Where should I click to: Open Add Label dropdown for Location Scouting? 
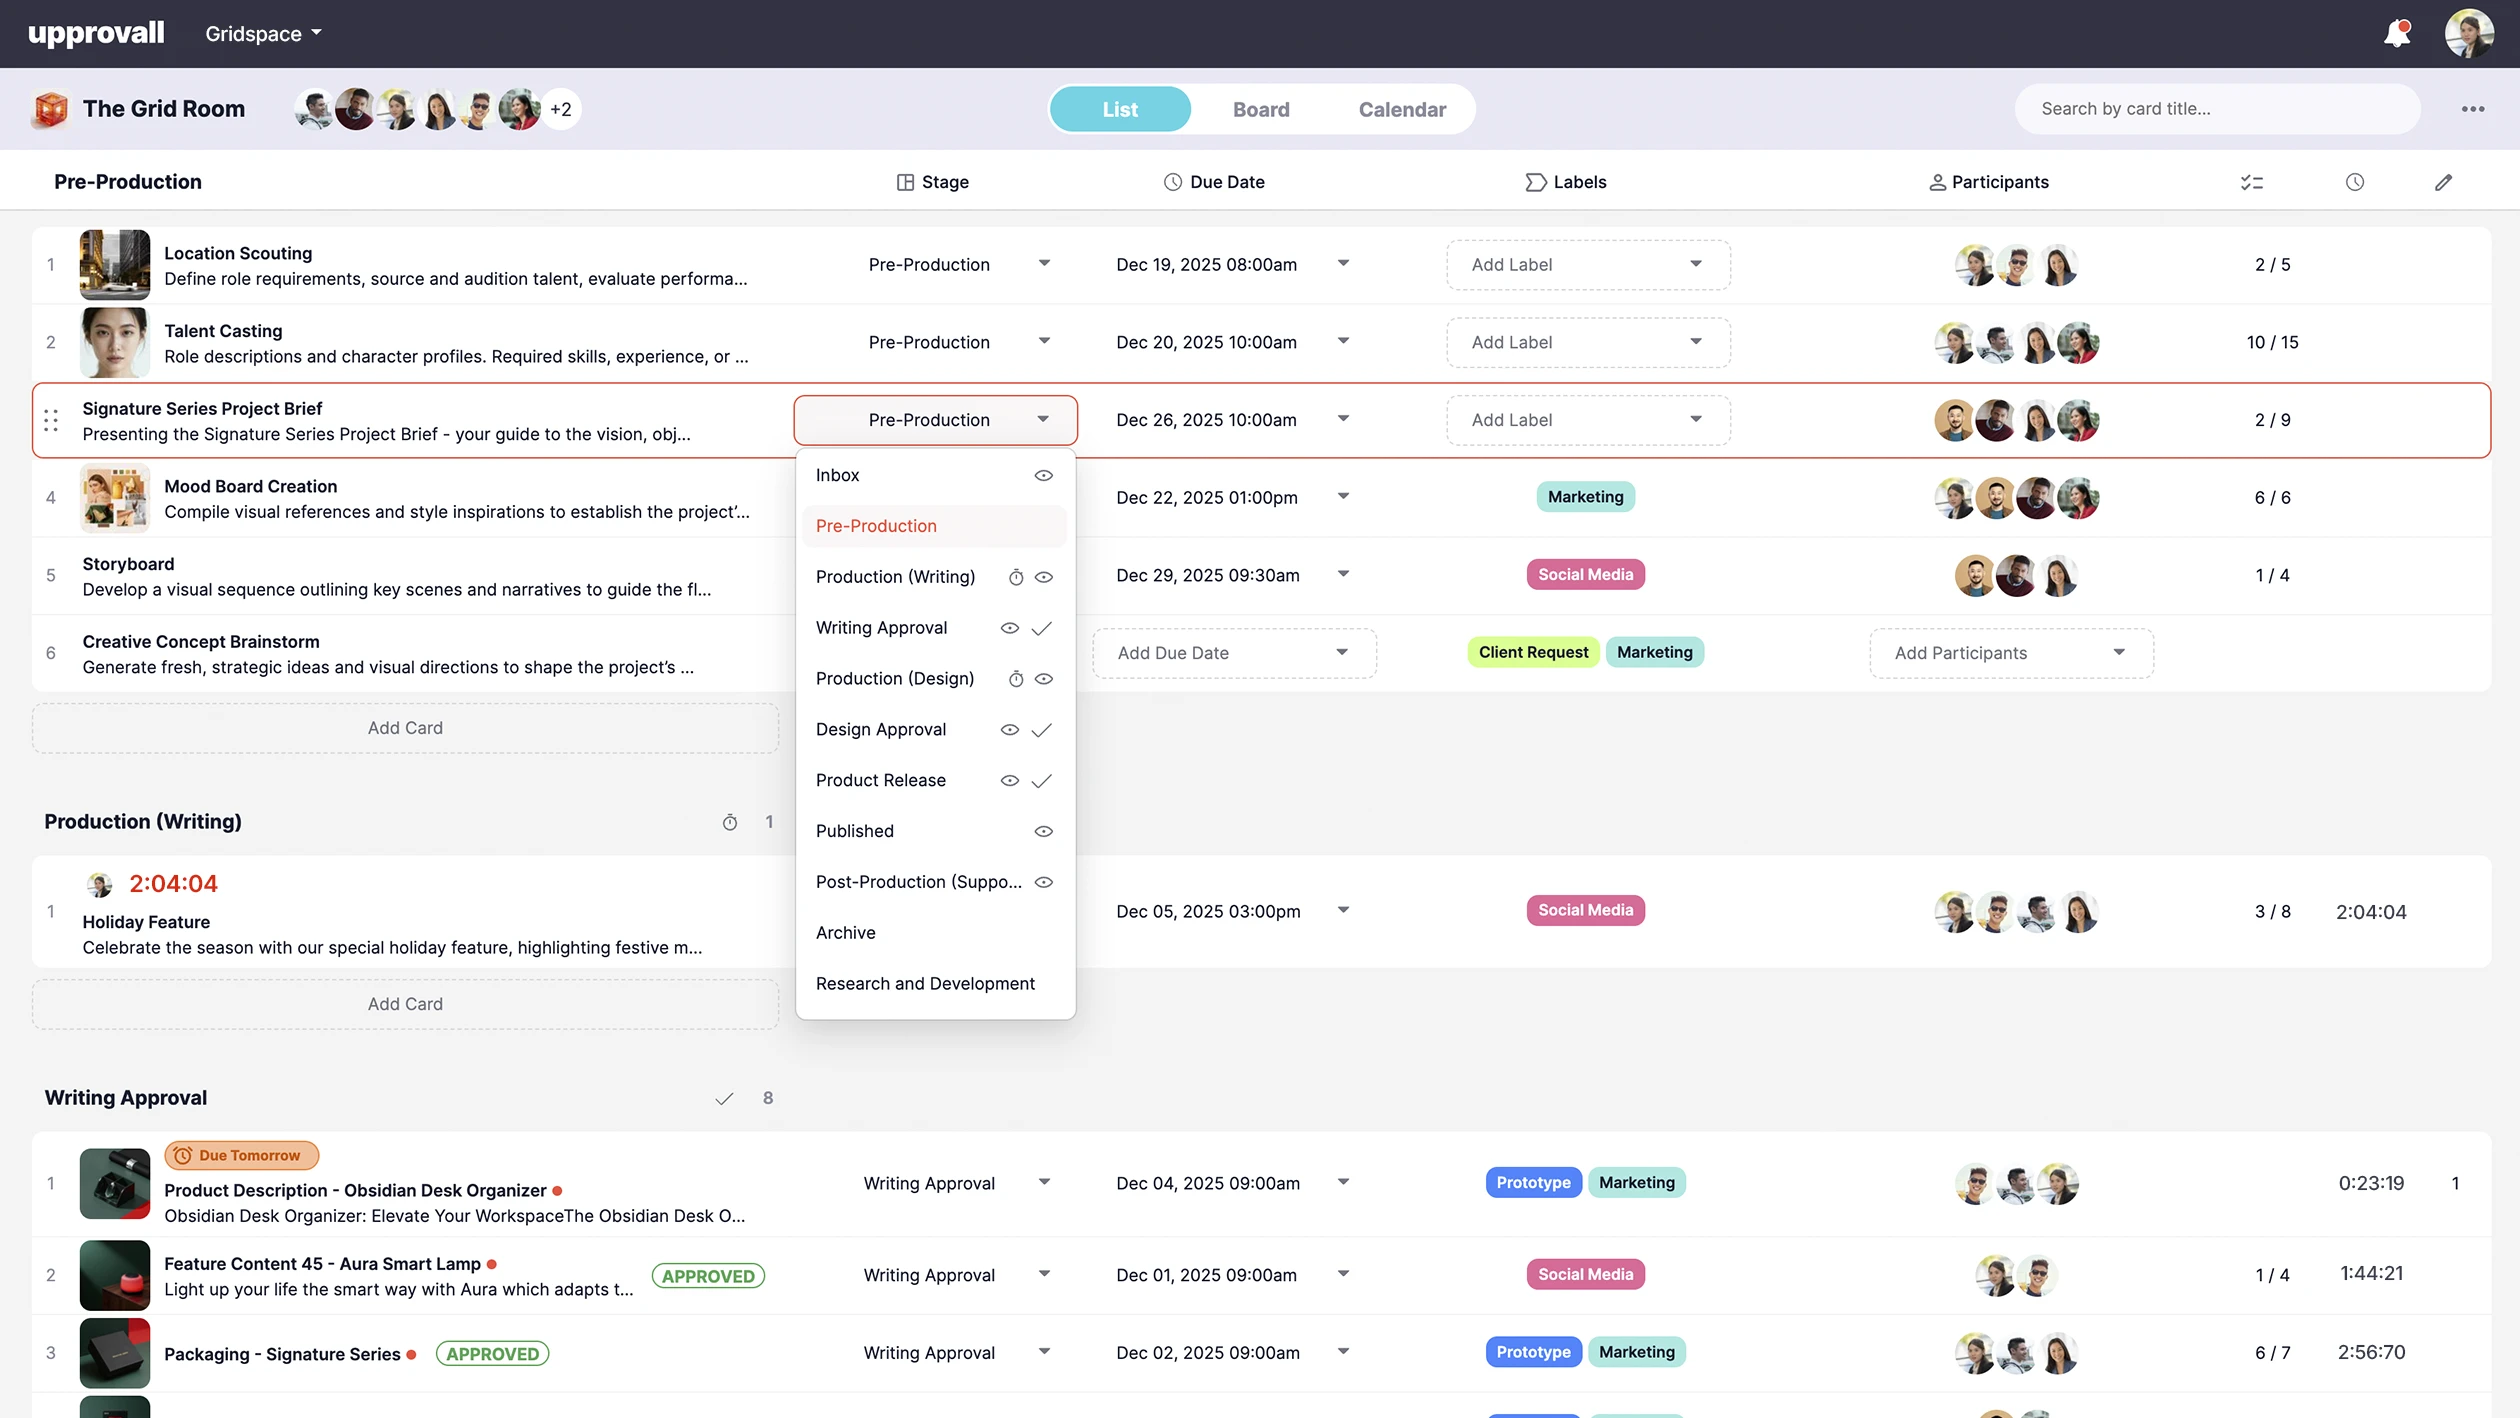point(1587,264)
